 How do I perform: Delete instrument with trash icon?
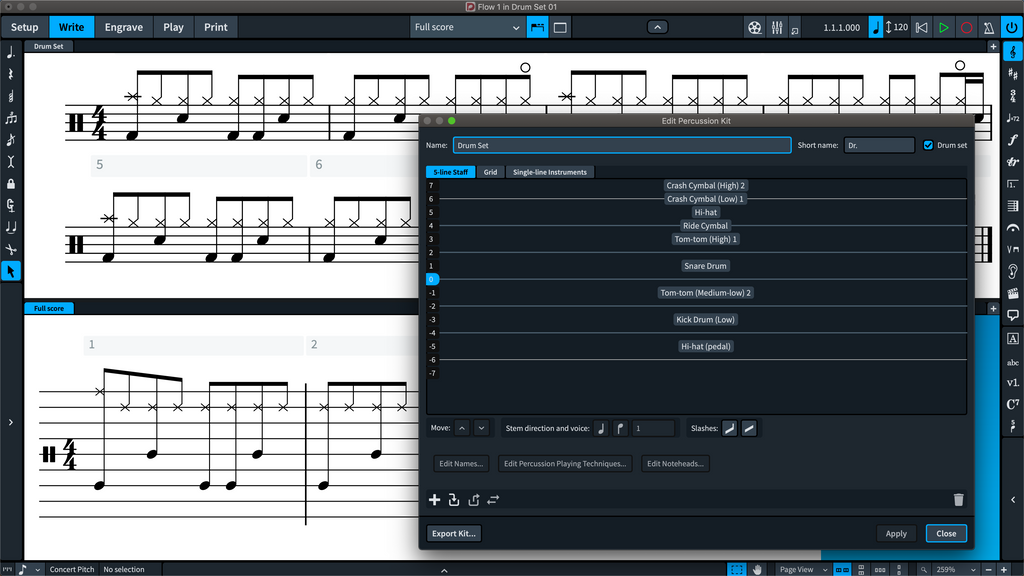click(958, 500)
